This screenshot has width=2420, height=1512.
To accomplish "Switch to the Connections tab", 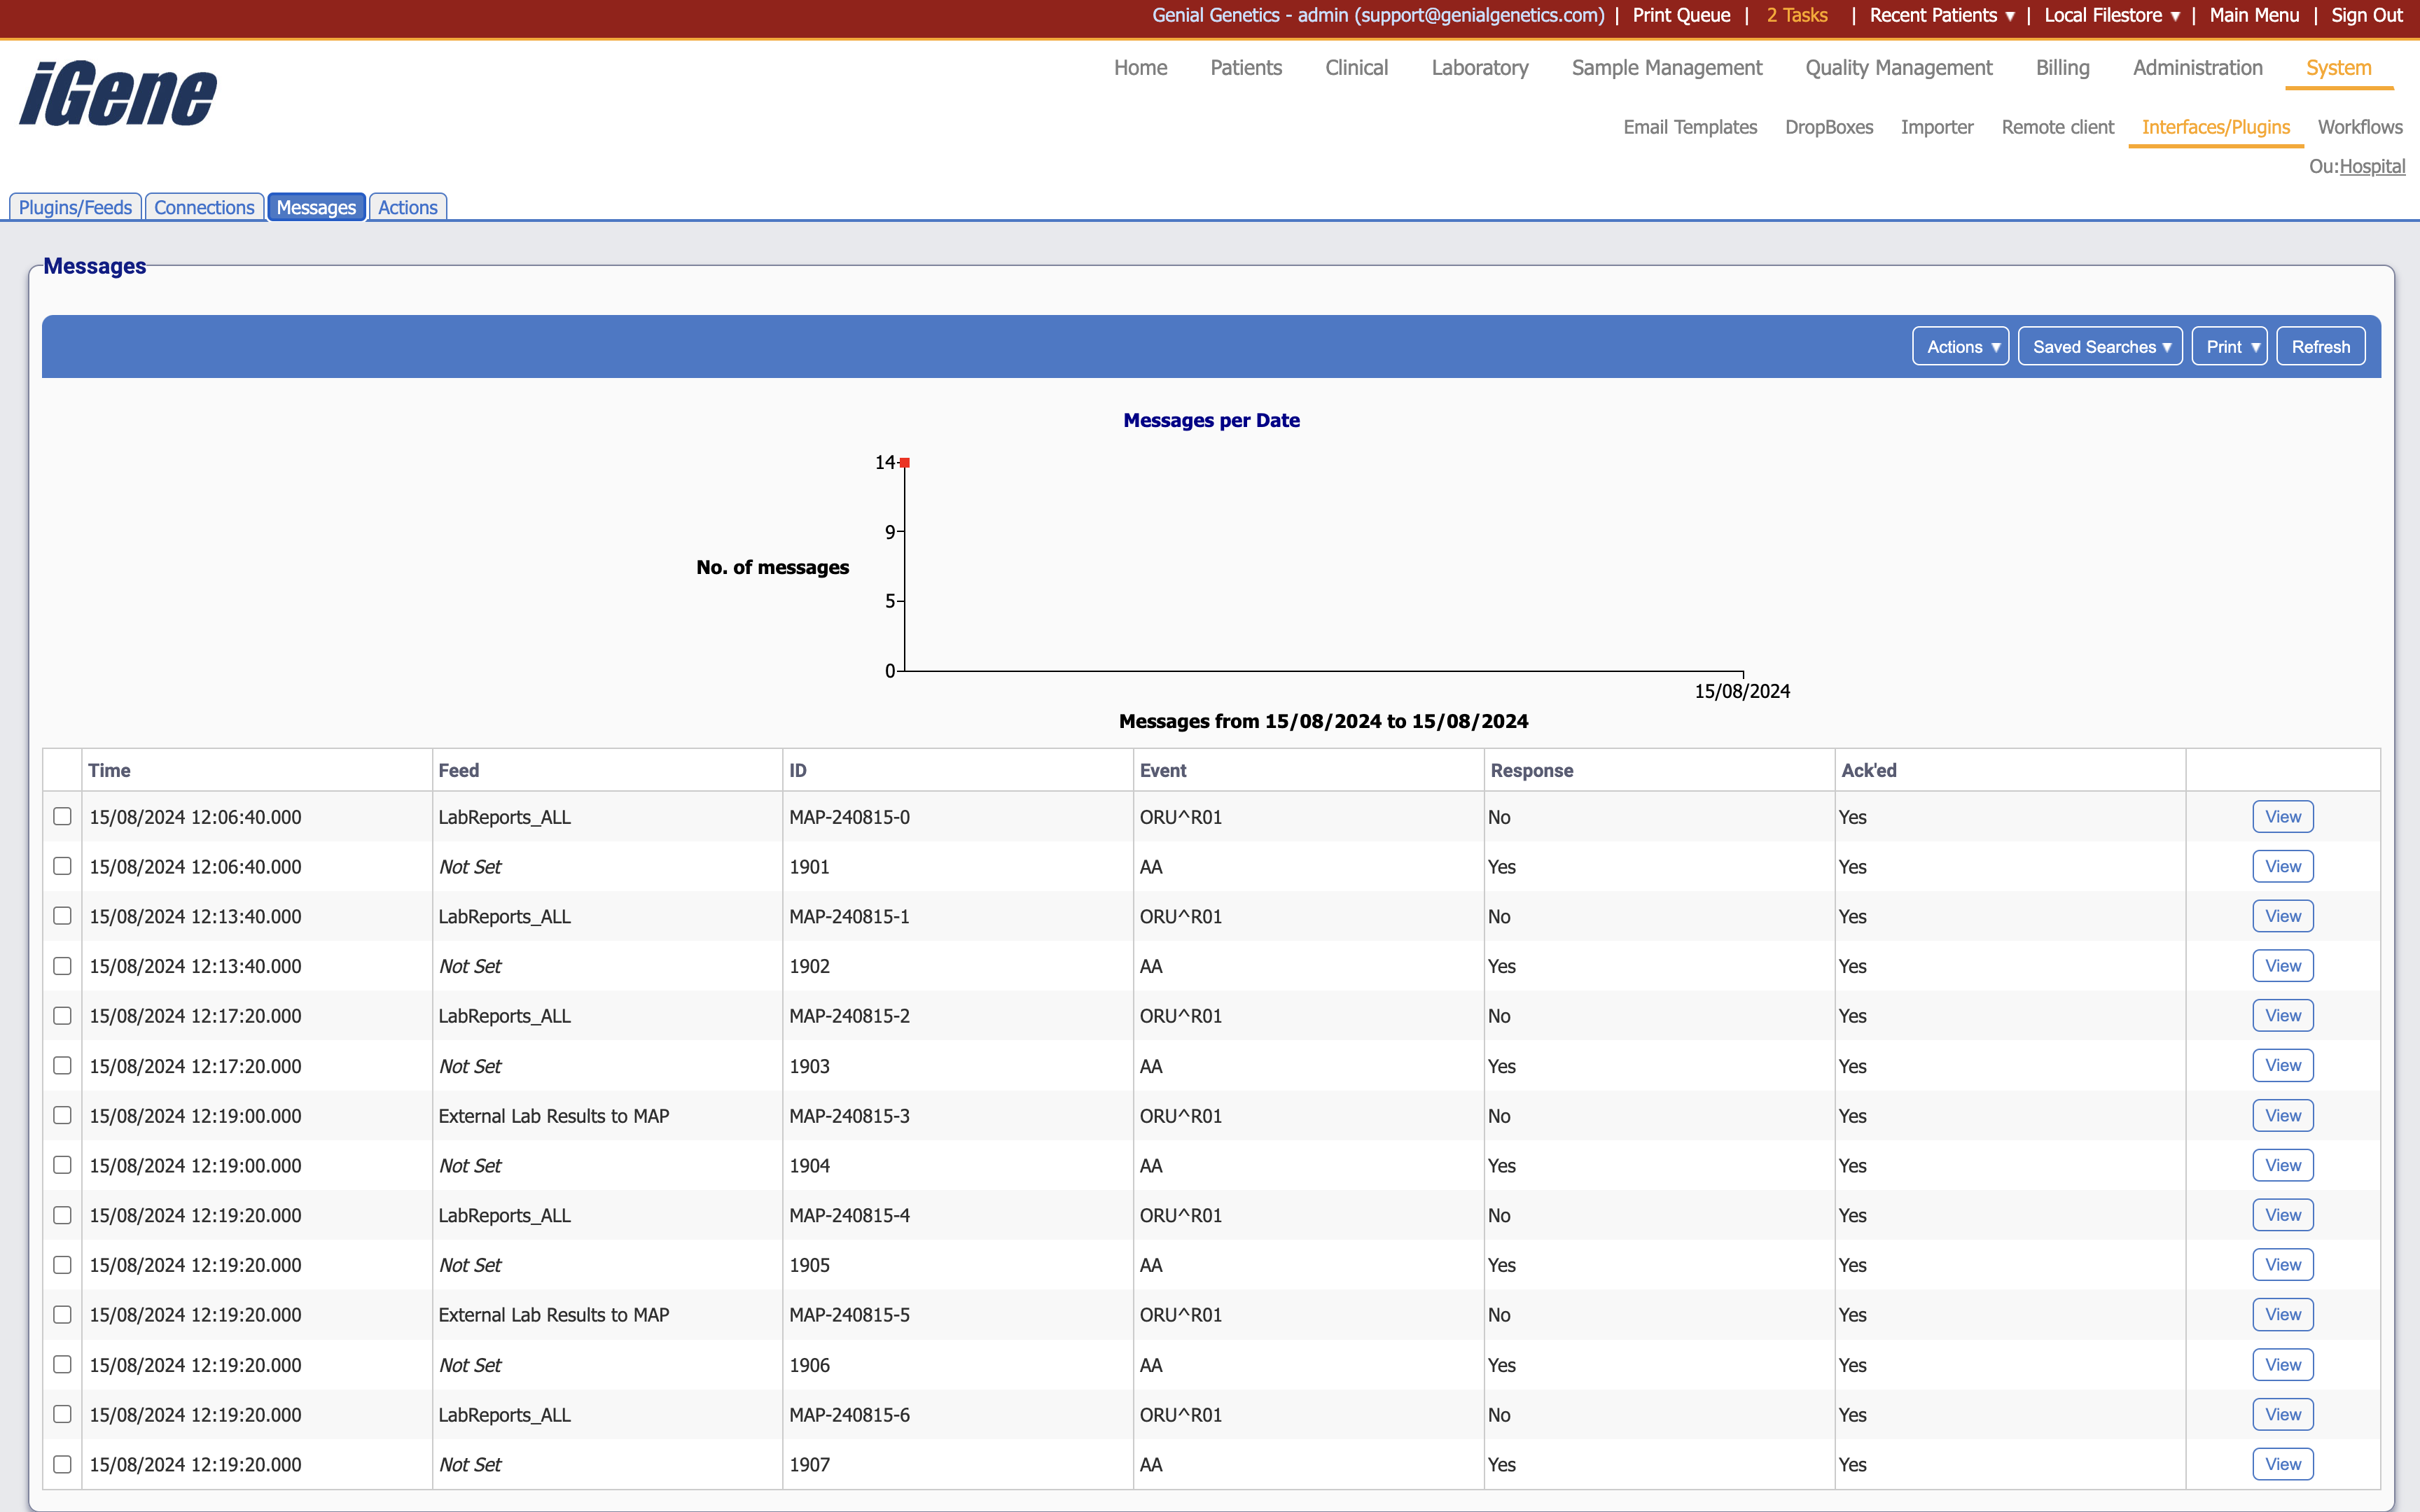I will pyautogui.click(x=204, y=207).
